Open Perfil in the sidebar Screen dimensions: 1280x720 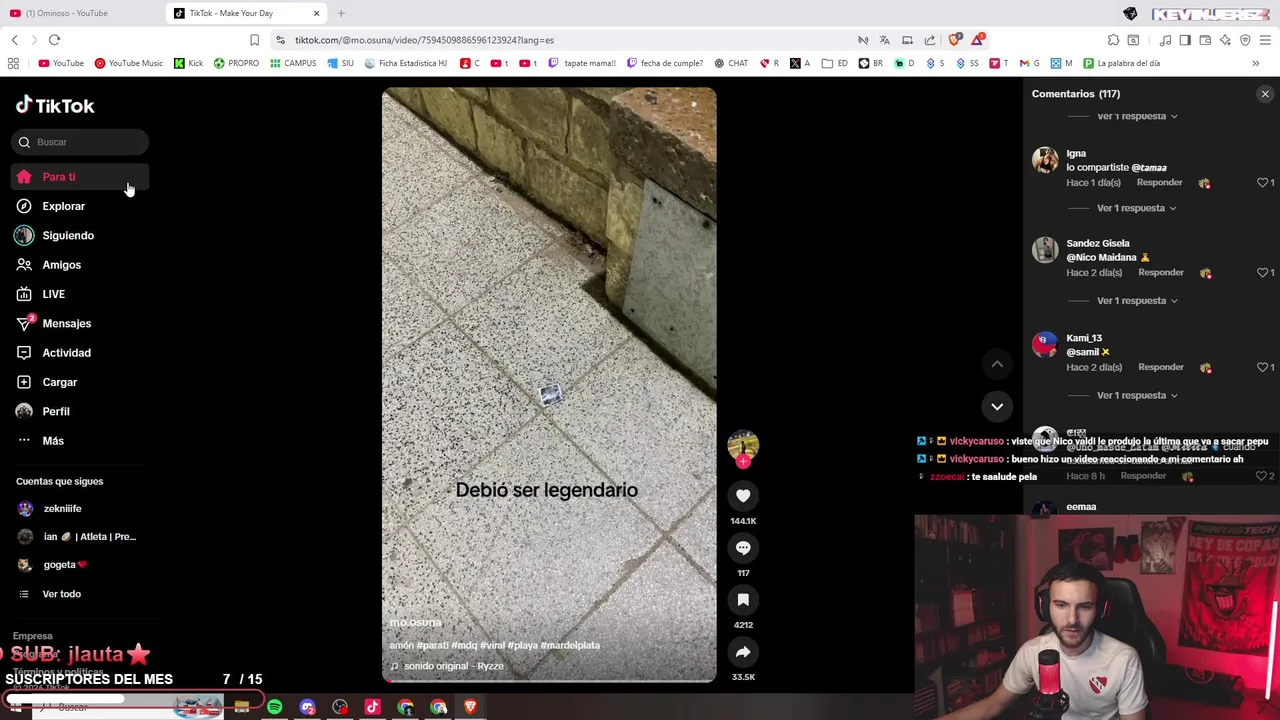coord(55,411)
